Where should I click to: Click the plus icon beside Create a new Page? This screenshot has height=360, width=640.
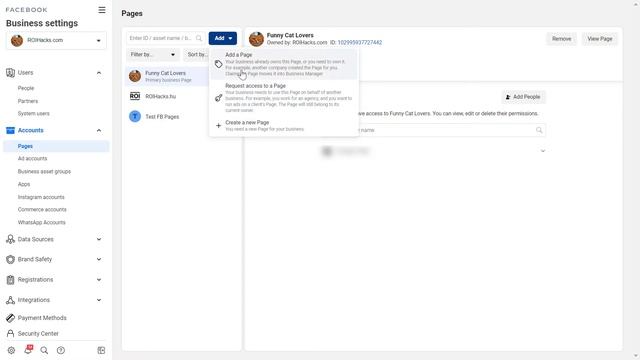click(218, 126)
